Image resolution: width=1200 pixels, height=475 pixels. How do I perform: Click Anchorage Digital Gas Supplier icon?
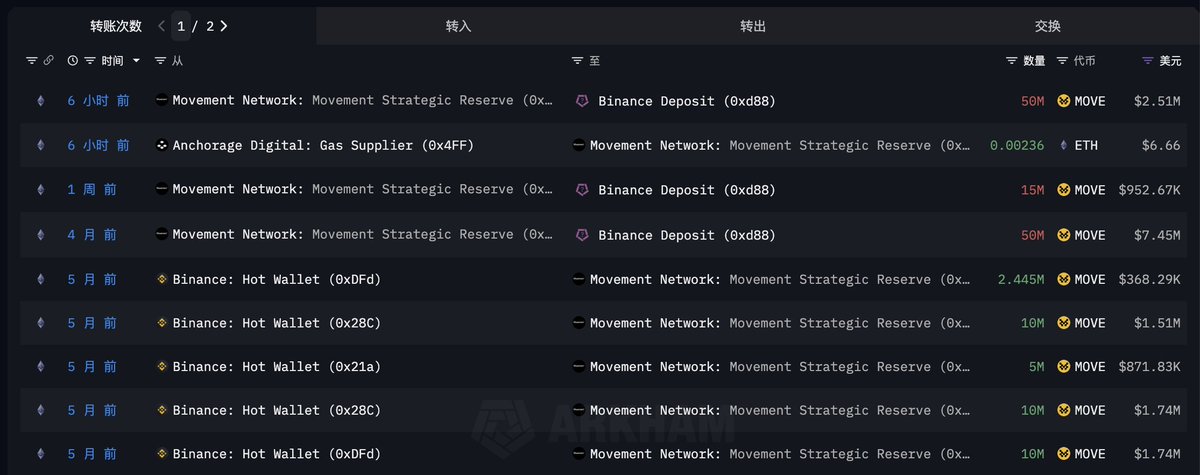[162, 146]
